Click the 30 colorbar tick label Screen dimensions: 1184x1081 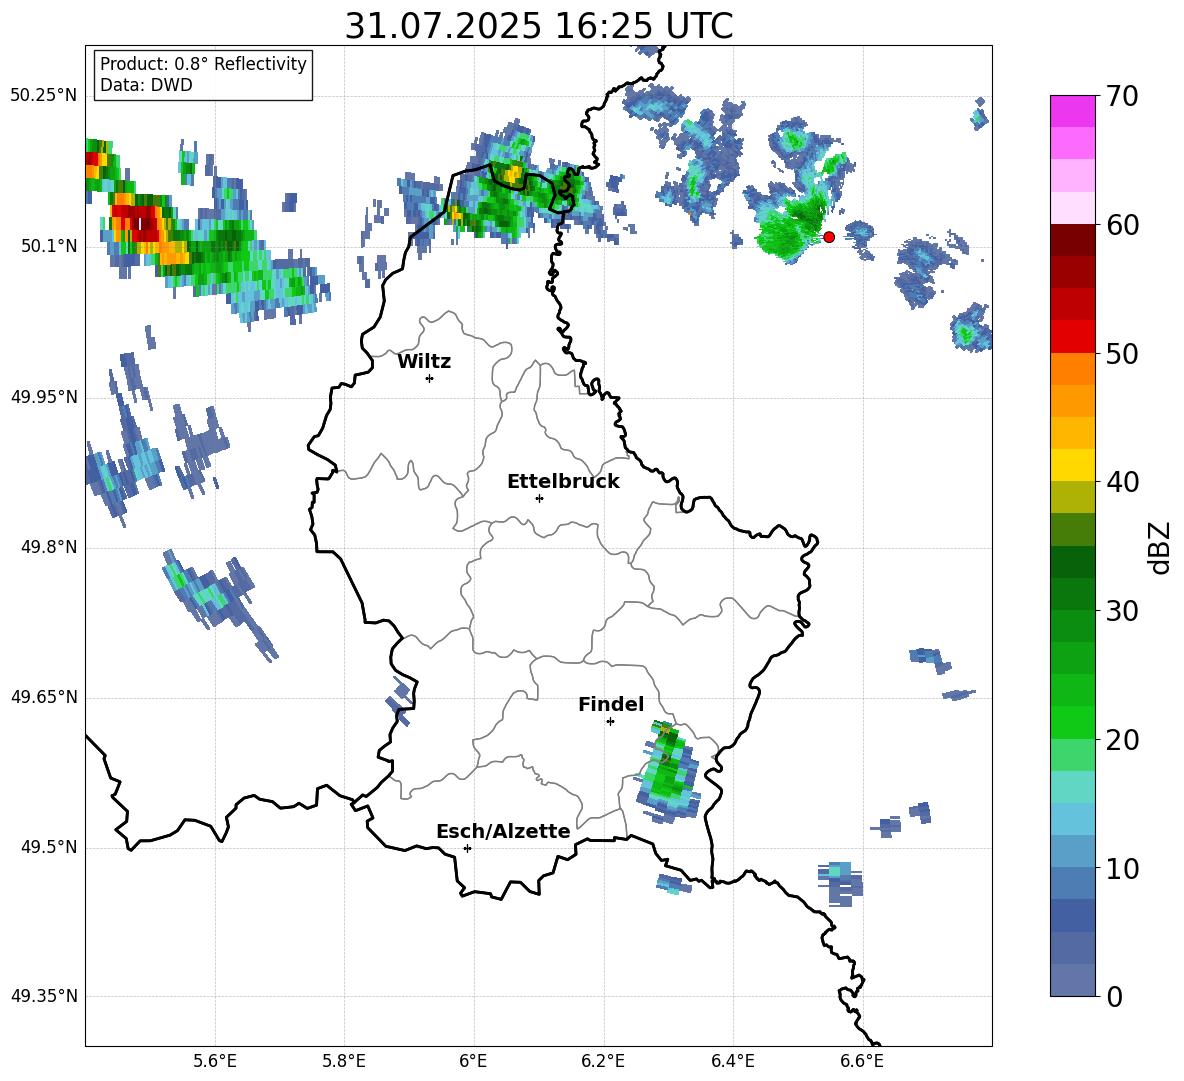pyautogui.click(x=1122, y=611)
